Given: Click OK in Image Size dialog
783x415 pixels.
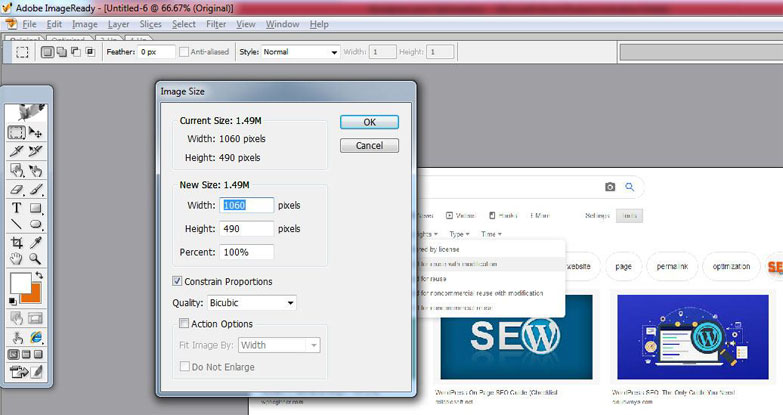Looking at the screenshot, I should tap(369, 122).
